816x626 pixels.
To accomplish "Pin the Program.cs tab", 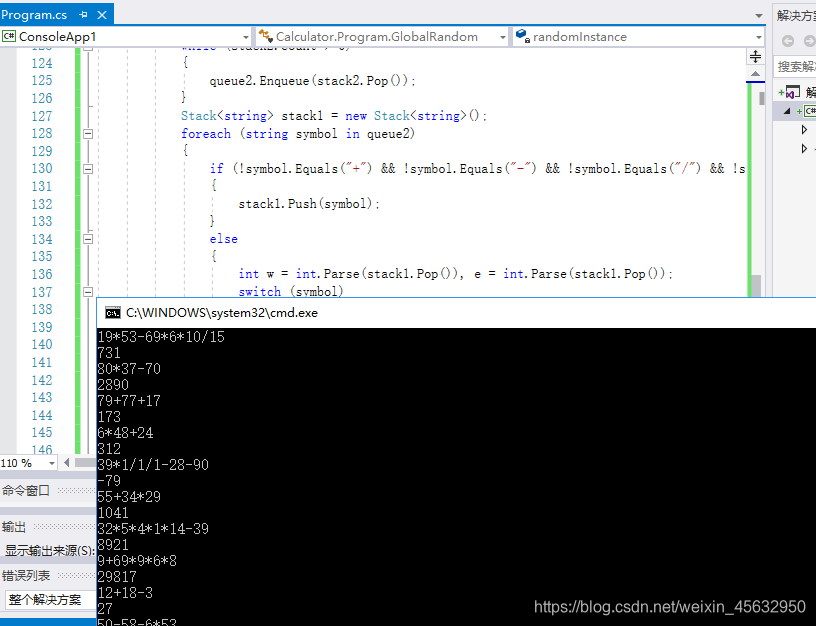I will pyautogui.click(x=83, y=15).
